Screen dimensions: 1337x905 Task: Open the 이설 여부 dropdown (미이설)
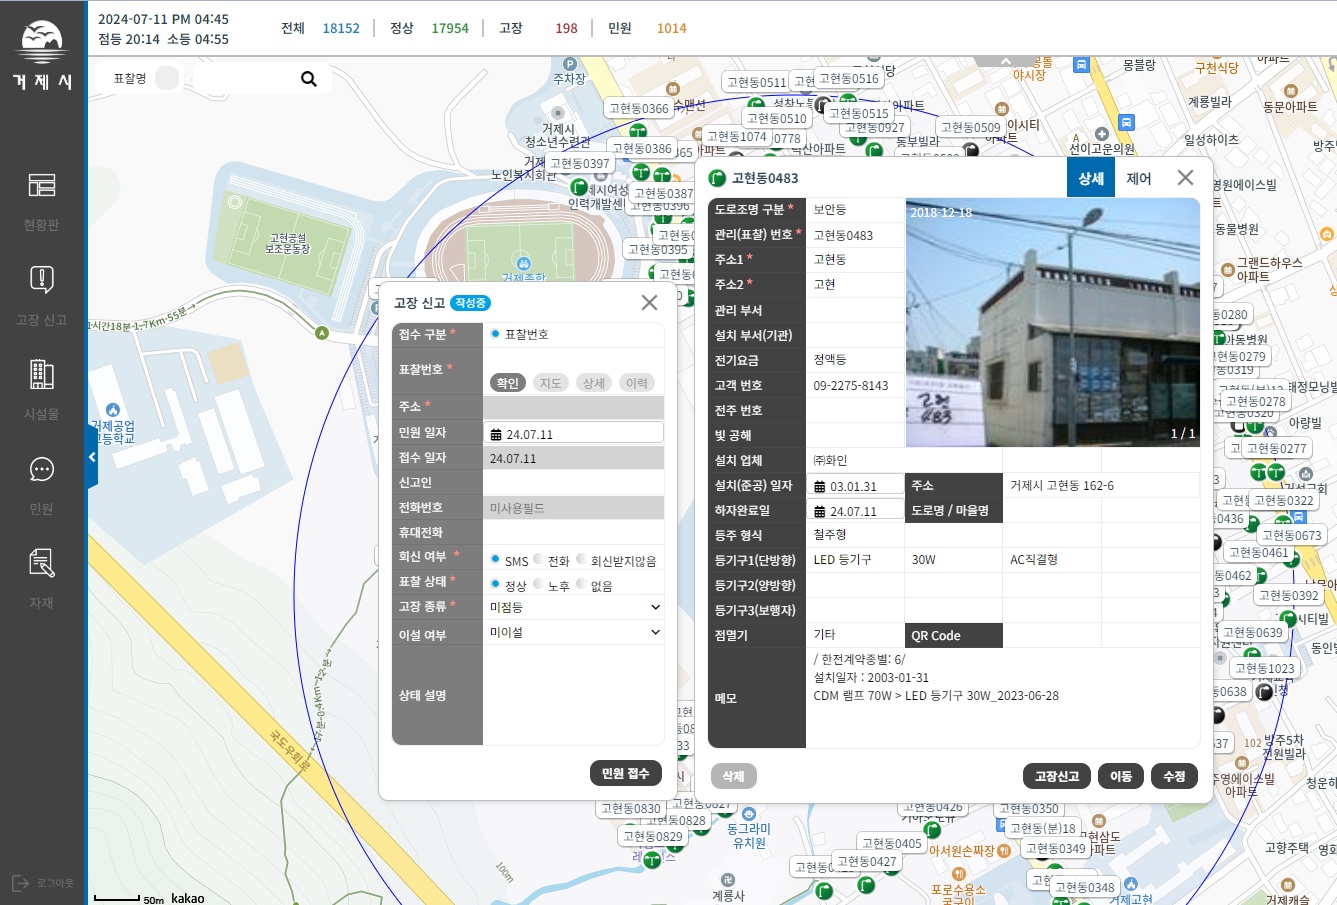574,632
